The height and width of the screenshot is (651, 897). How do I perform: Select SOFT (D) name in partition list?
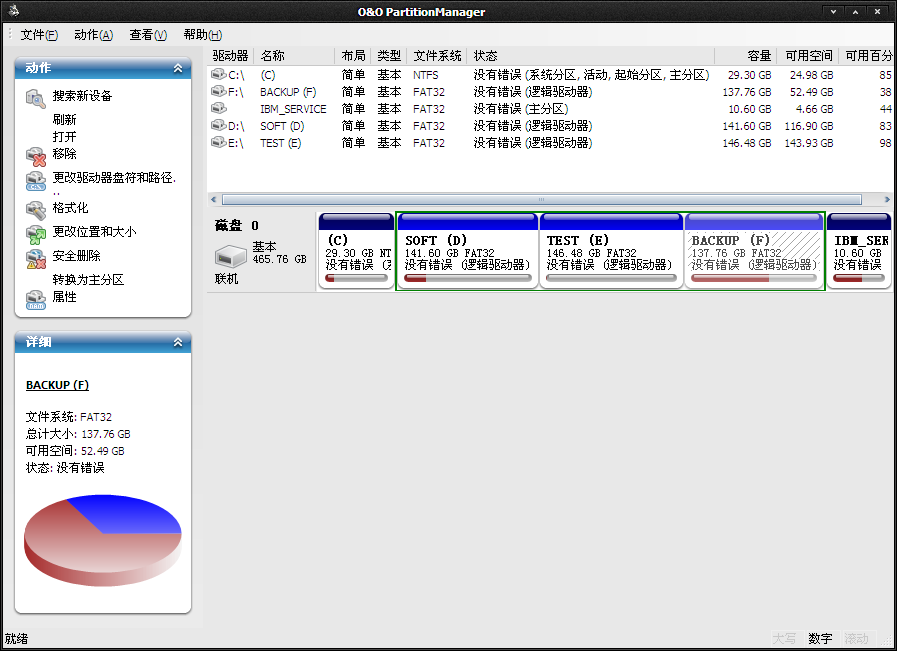click(282, 126)
